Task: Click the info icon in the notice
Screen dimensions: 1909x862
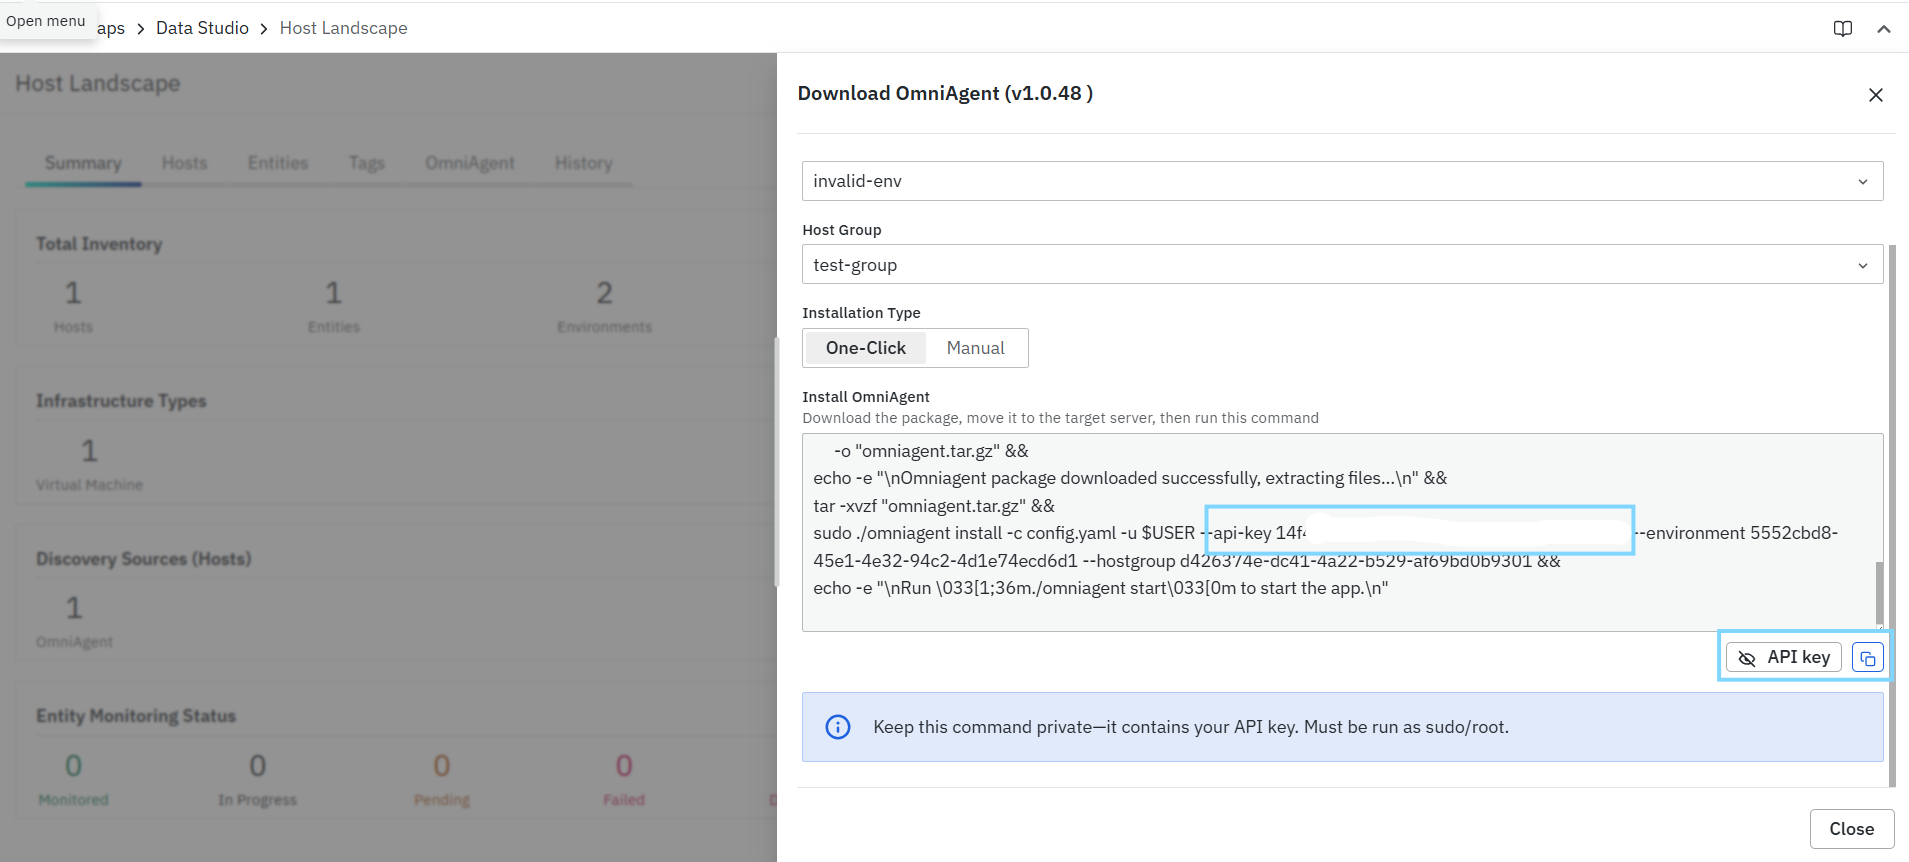Action: pyautogui.click(x=838, y=727)
